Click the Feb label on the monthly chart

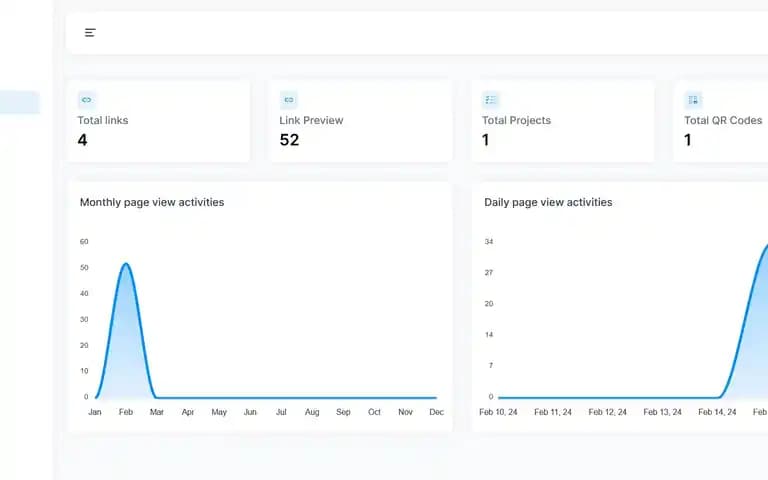[x=126, y=412]
